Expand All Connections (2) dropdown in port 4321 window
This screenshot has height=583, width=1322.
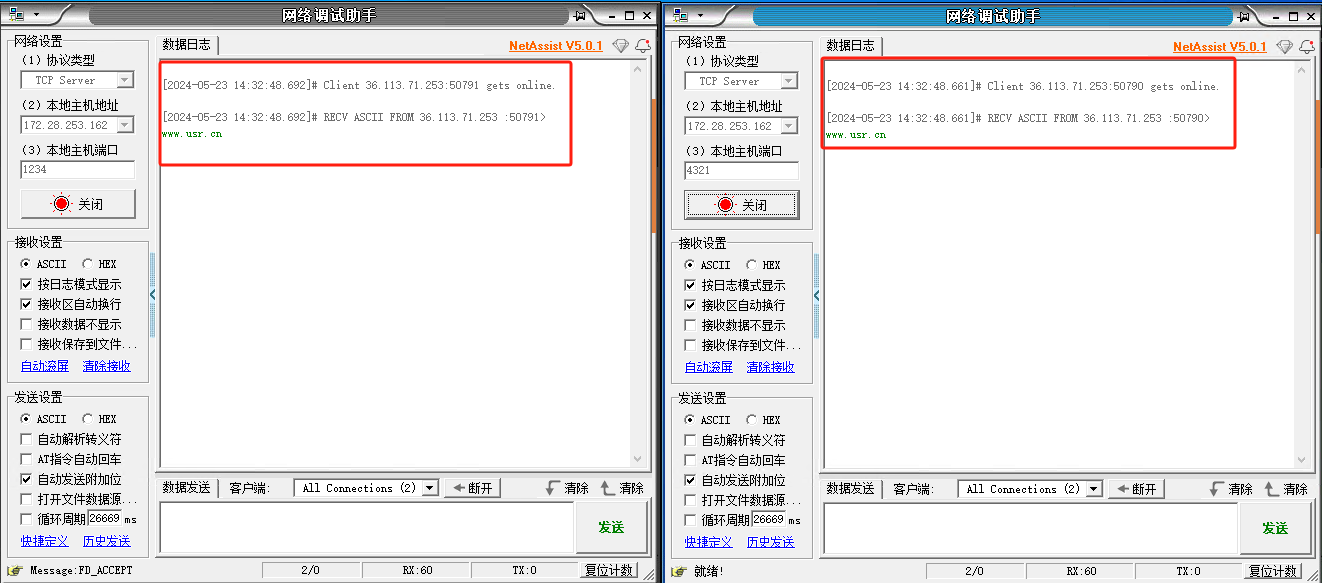1094,489
